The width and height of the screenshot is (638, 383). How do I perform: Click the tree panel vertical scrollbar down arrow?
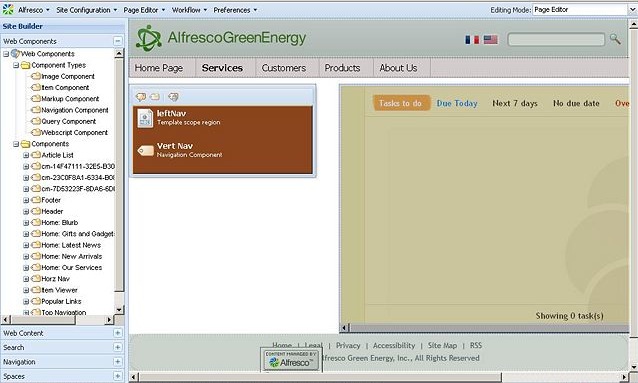119,310
